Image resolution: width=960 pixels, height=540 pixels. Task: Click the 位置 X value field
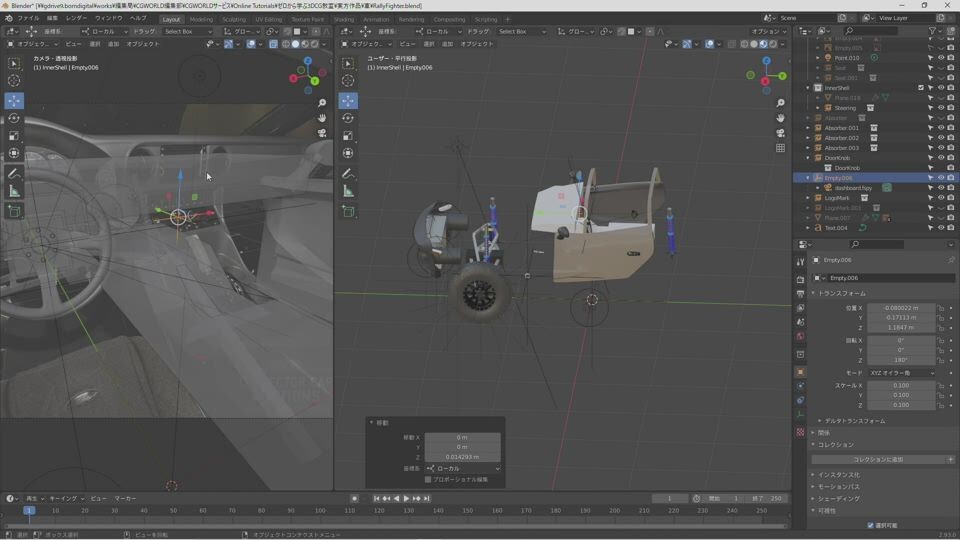(x=901, y=308)
